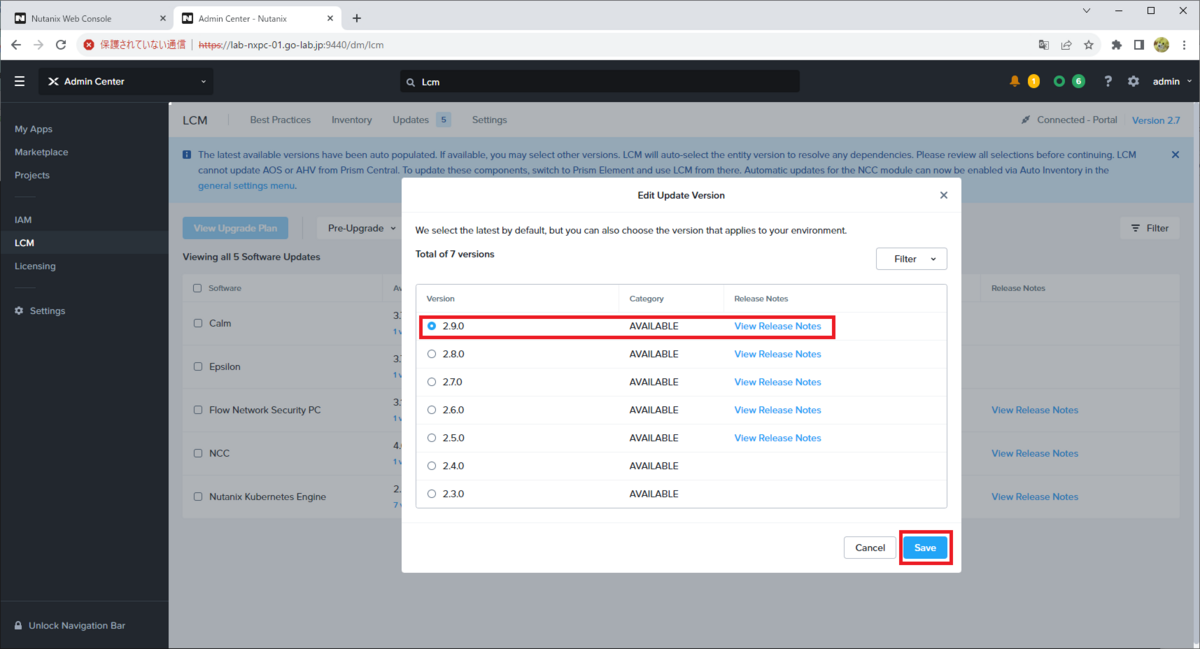Screen dimensions: 1200x649
Task: Open the help question mark icon
Action: click(x=1108, y=81)
